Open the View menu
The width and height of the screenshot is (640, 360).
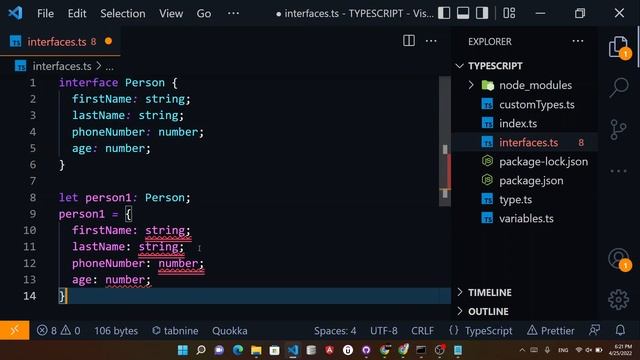click(x=171, y=13)
